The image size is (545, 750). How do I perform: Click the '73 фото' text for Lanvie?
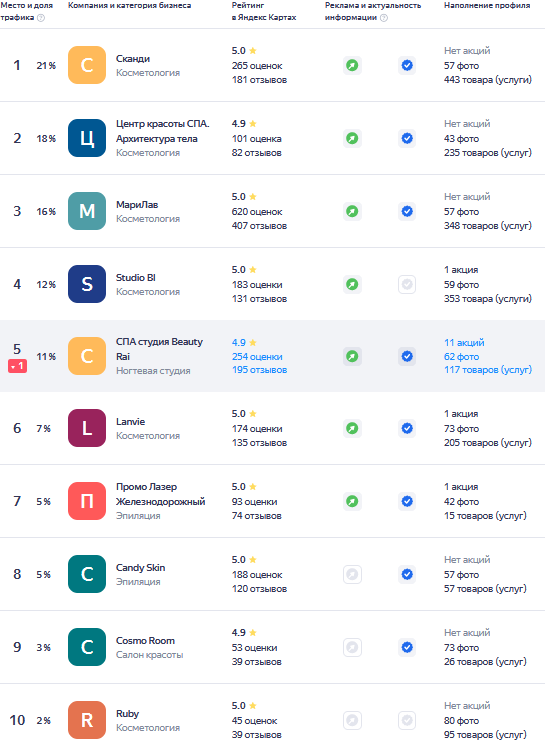coord(461,429)
